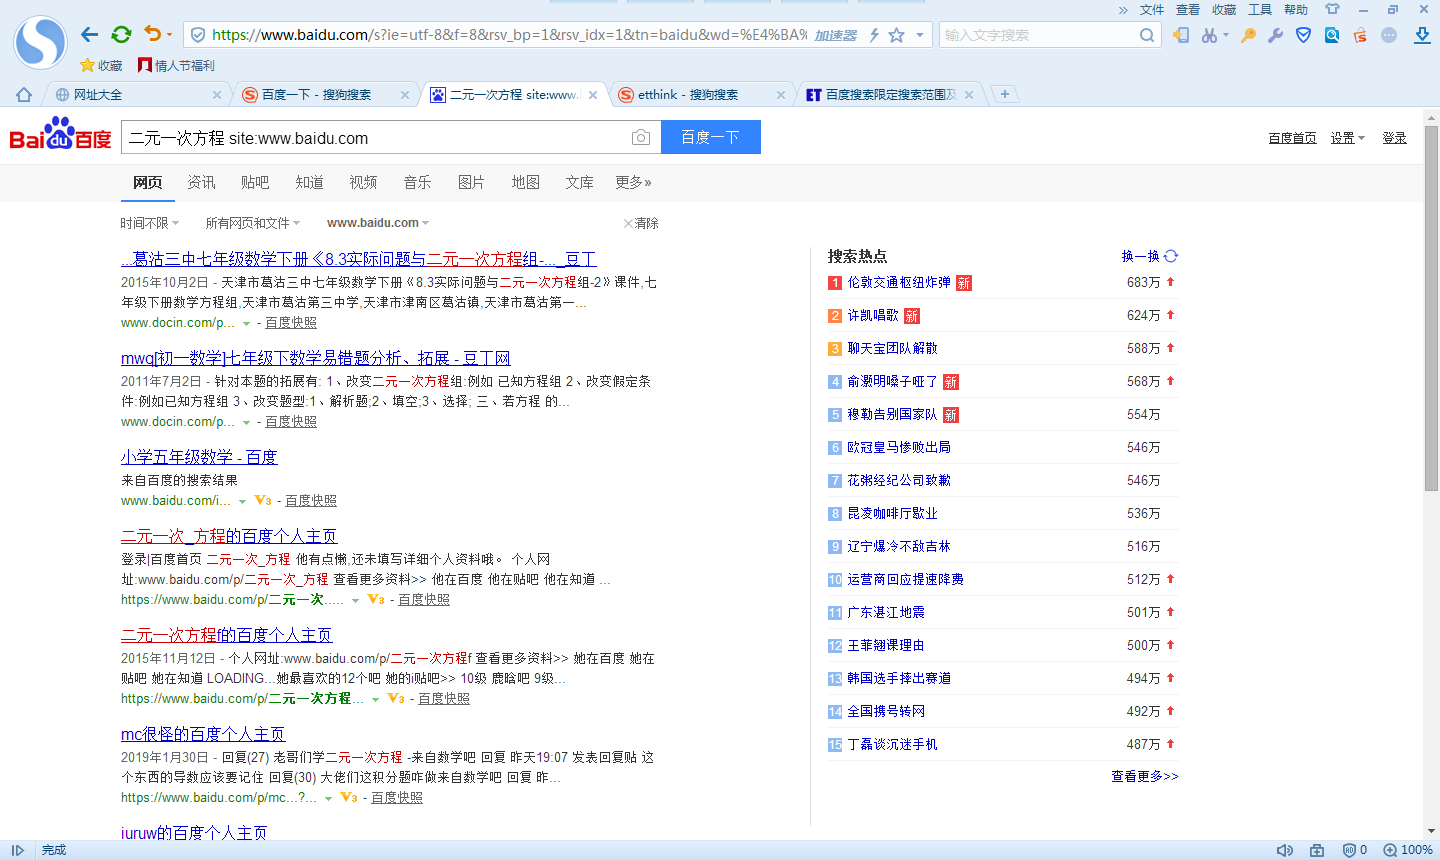Click the key password manager icon

[x=1248, y=35]
